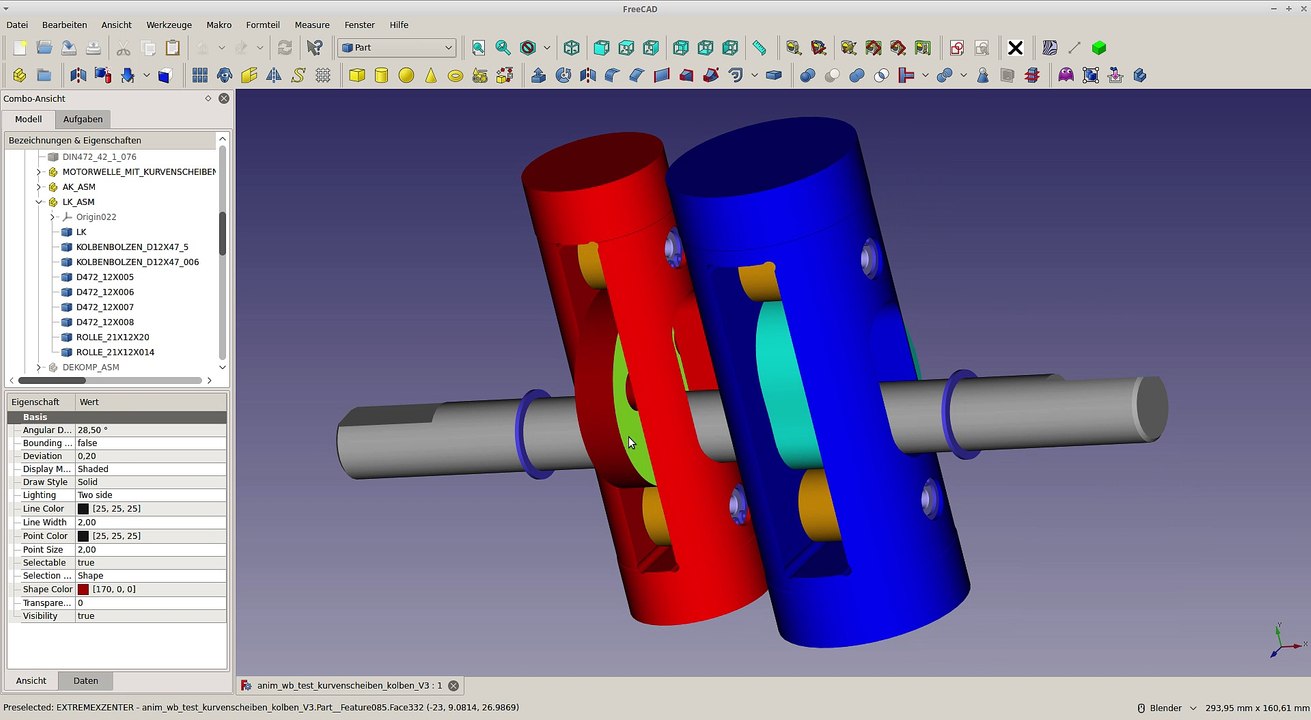
Task: Click the Mirror tool icon
Action: pyautogui.click(x=587, y=75)
